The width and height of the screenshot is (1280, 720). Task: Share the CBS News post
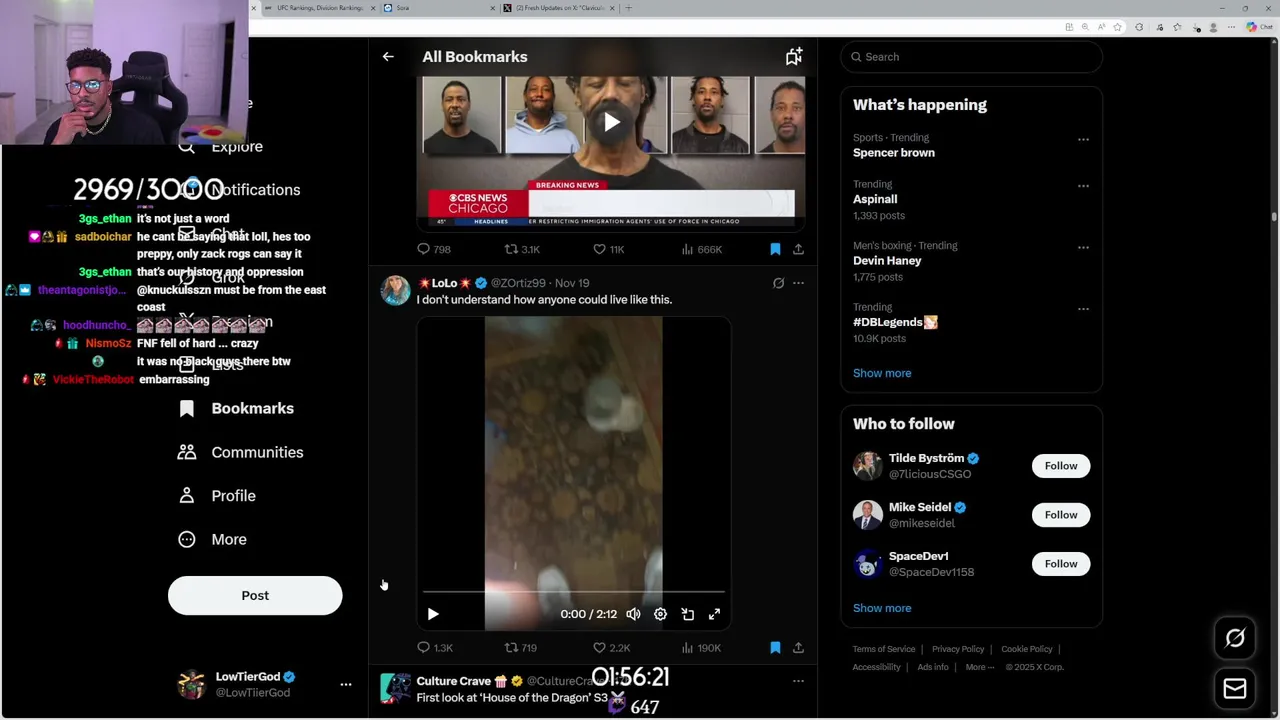pyautogui.click(x=798, y=249)
